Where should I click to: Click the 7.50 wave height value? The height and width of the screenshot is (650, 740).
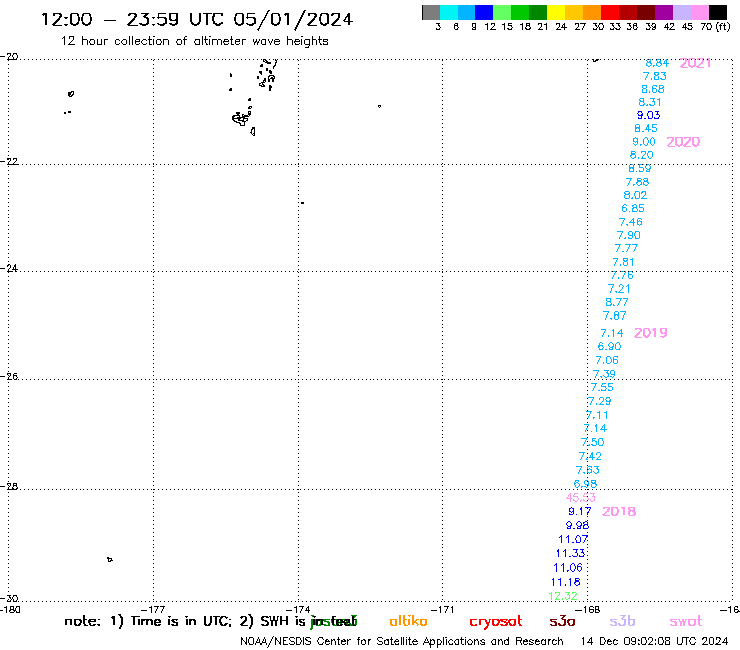592,443
